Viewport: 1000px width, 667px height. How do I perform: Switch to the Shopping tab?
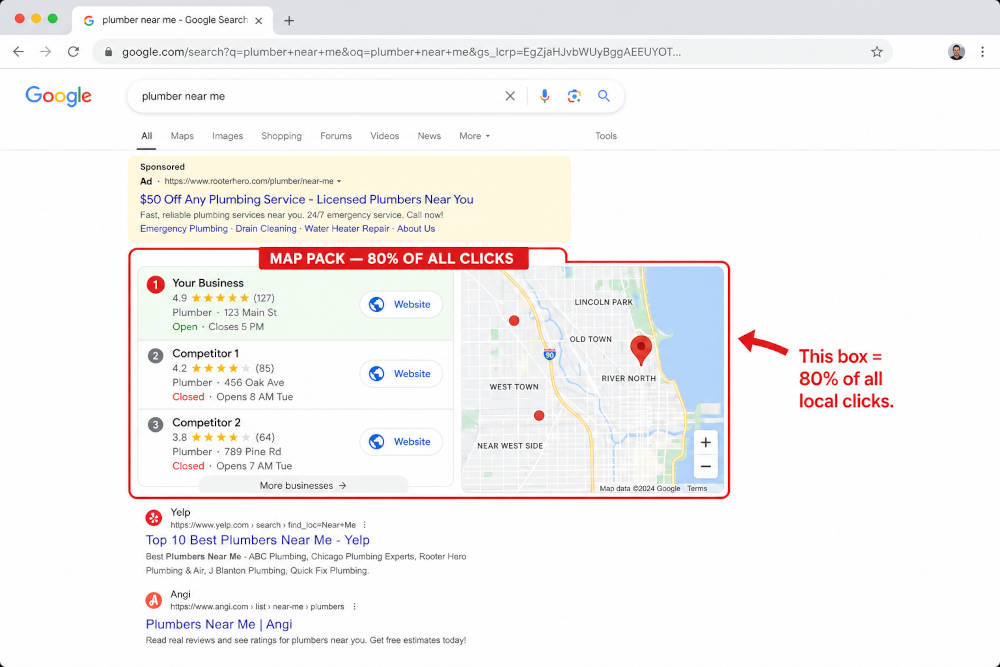[x=281, y=136]
